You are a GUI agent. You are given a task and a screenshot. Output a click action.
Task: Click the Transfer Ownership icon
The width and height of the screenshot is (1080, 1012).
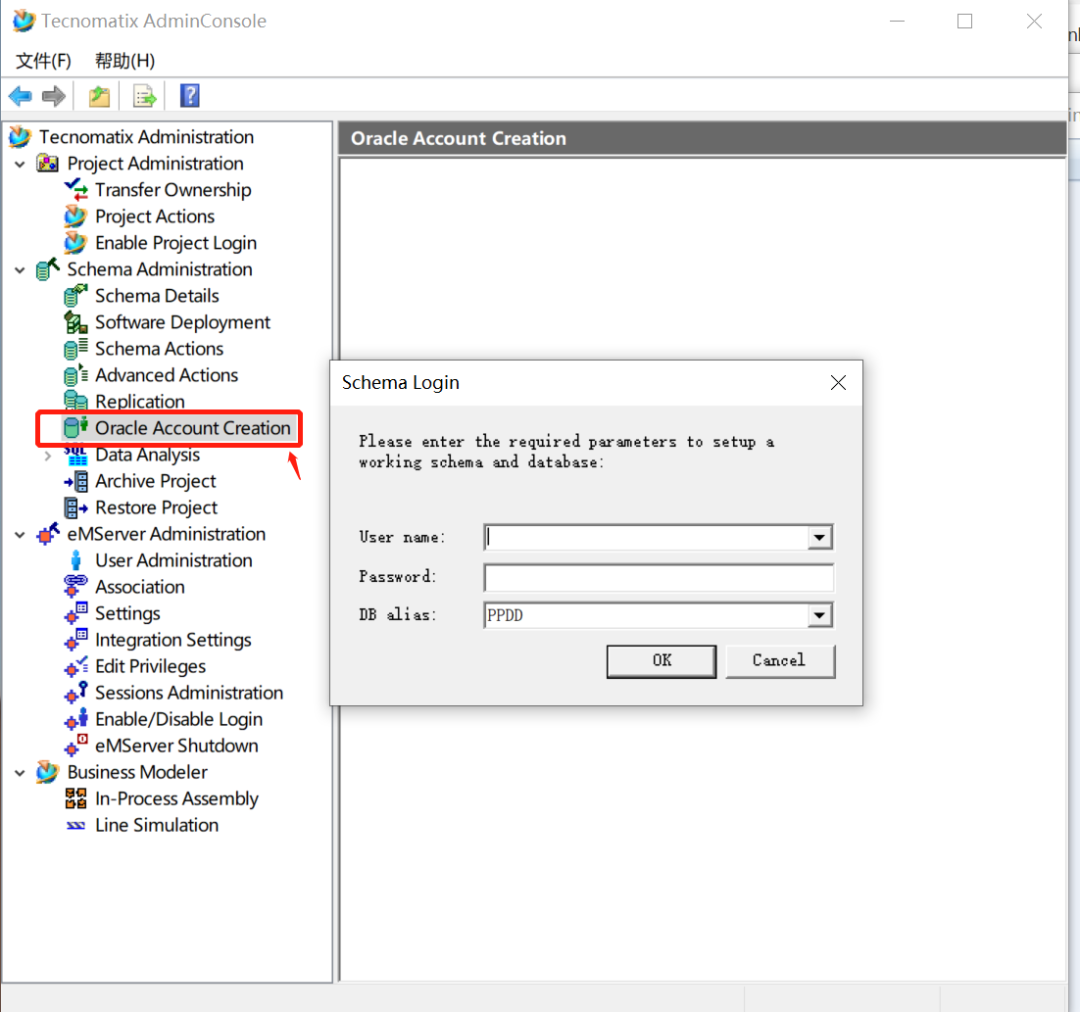point(76,189)
